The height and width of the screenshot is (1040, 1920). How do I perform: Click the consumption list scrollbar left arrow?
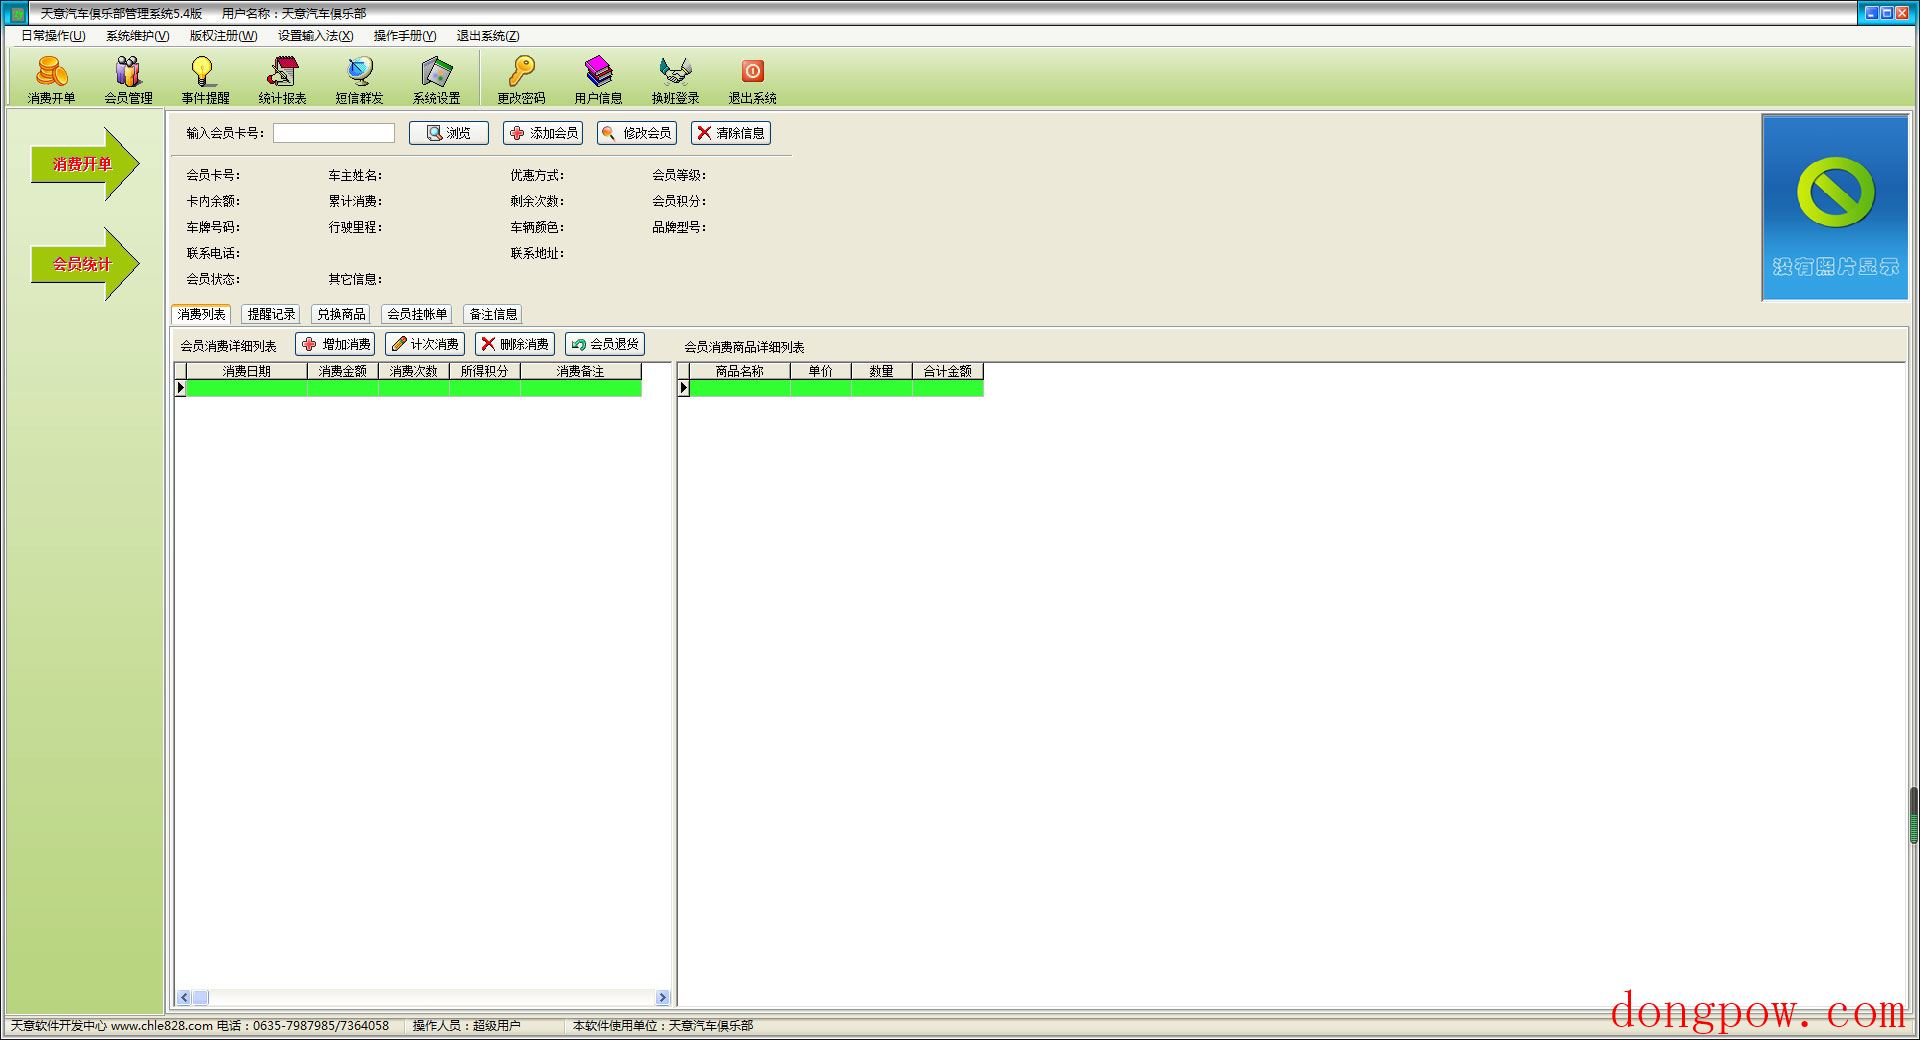pos(184,998)
